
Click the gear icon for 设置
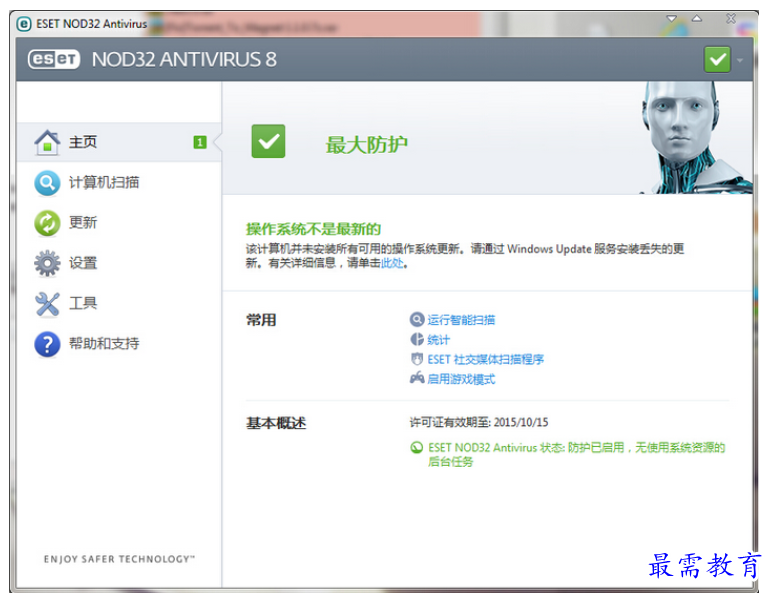(x=47, y=263)
